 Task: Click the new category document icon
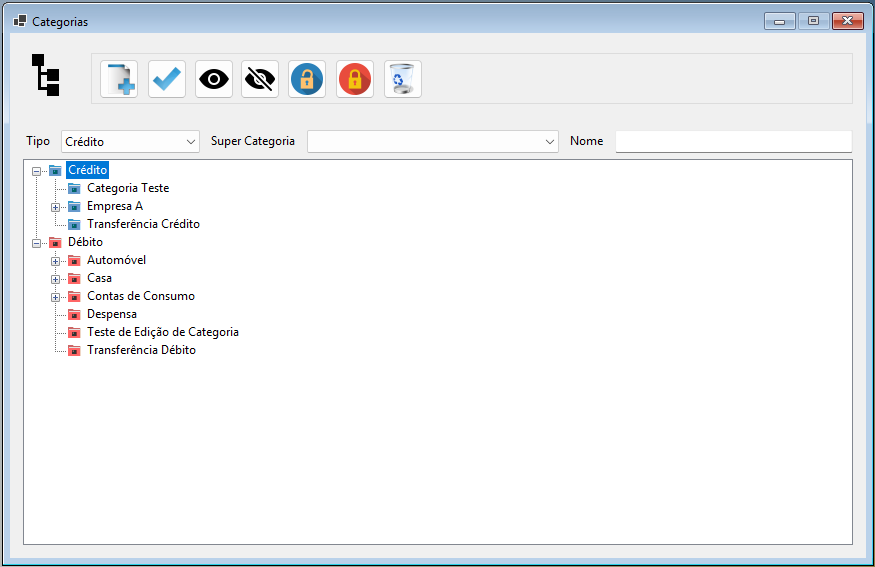point(119,79)
